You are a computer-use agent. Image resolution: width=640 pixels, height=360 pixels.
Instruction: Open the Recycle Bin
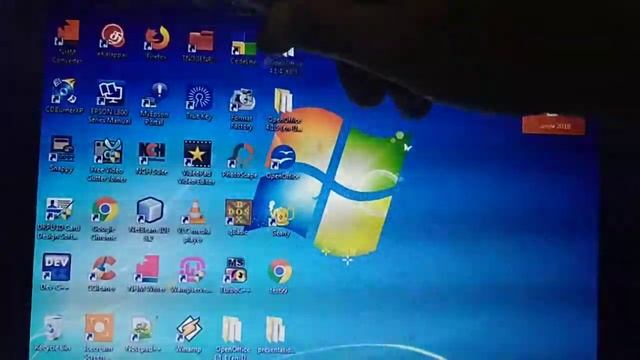coord(53,328)
